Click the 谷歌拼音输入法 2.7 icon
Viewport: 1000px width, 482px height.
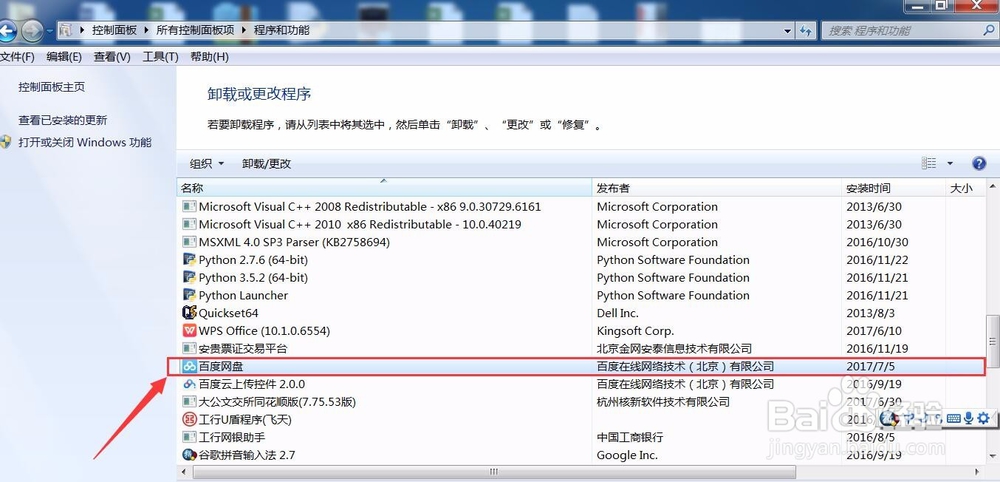(x=189, y=455)
